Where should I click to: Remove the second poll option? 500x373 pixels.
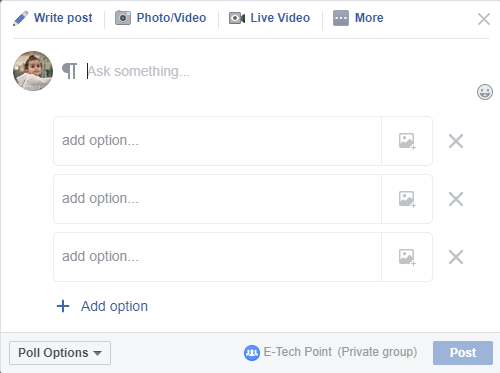click(x=456, y=199)
